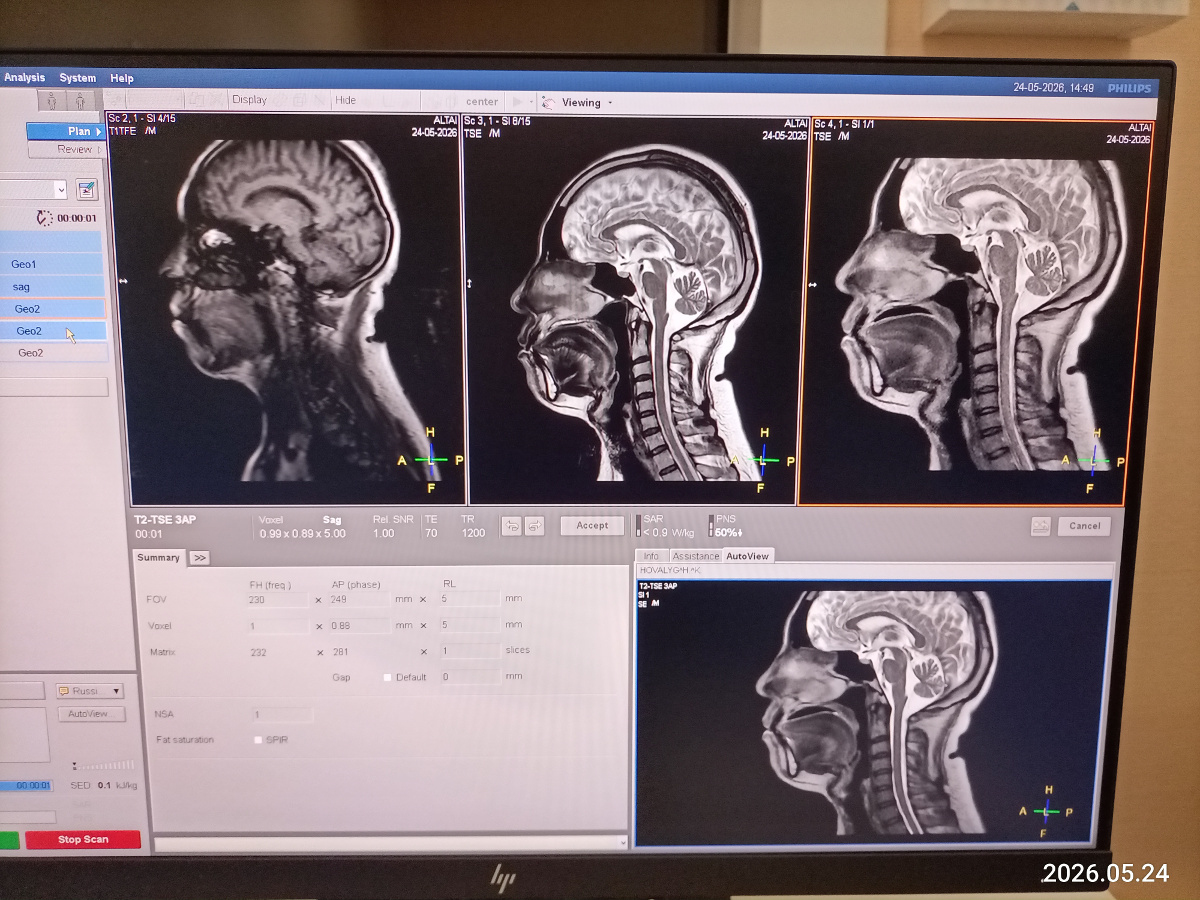Open the bottom status dropdown arrow

623,844
